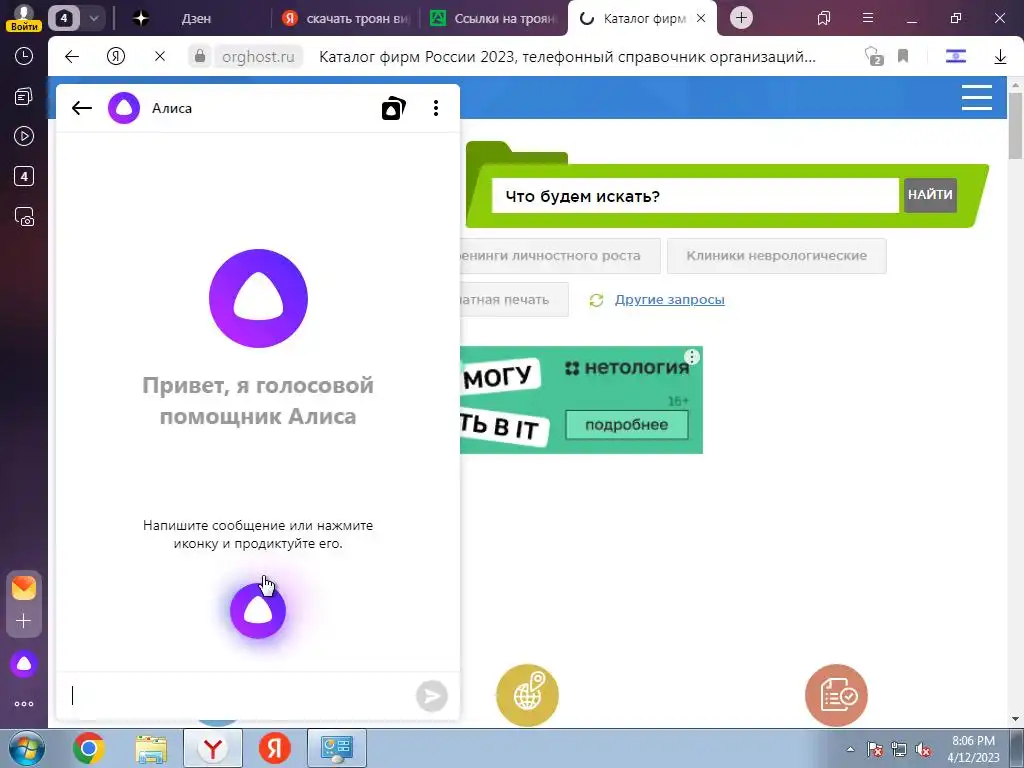Click the large Alice logo
Screen dimensions: 1024x768
(x=258, y=298)
